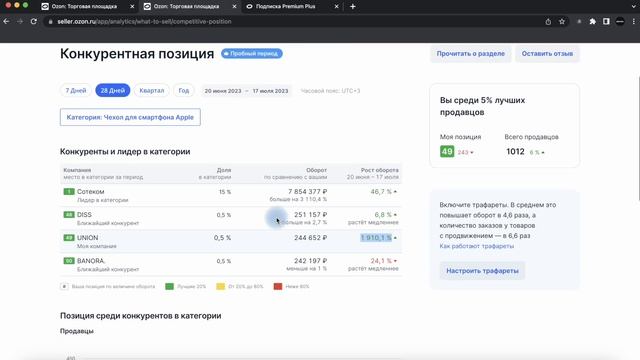Reload the page with refresh icon
This screenshot has width=640, height=360.
click(33, 21)
